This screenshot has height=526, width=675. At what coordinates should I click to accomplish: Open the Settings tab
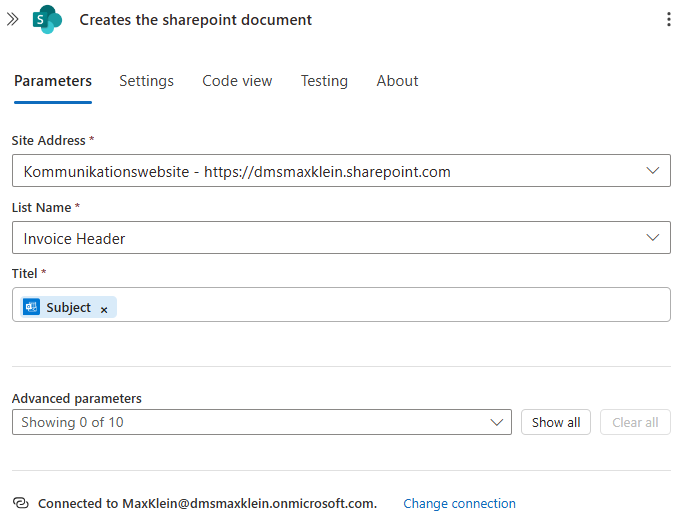(146, 81)
